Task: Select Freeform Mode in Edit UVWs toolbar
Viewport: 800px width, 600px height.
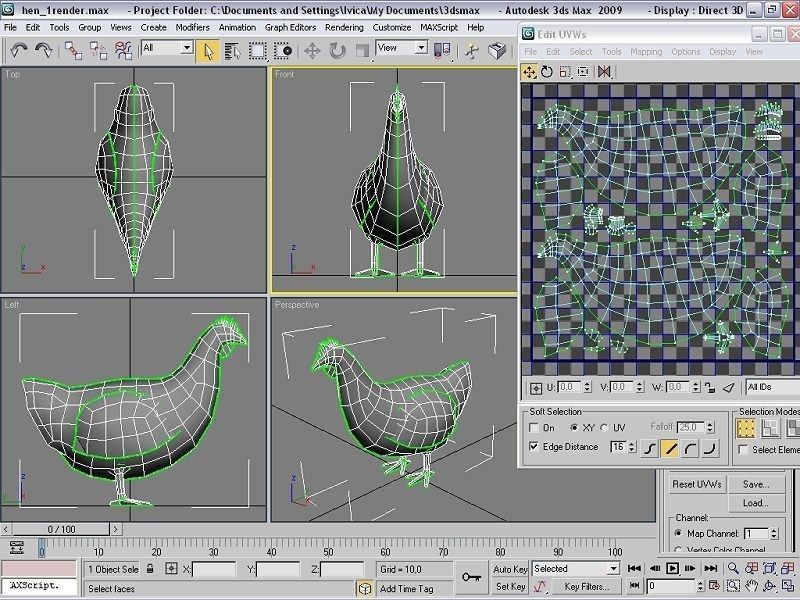Action: [x=583, y=72]
